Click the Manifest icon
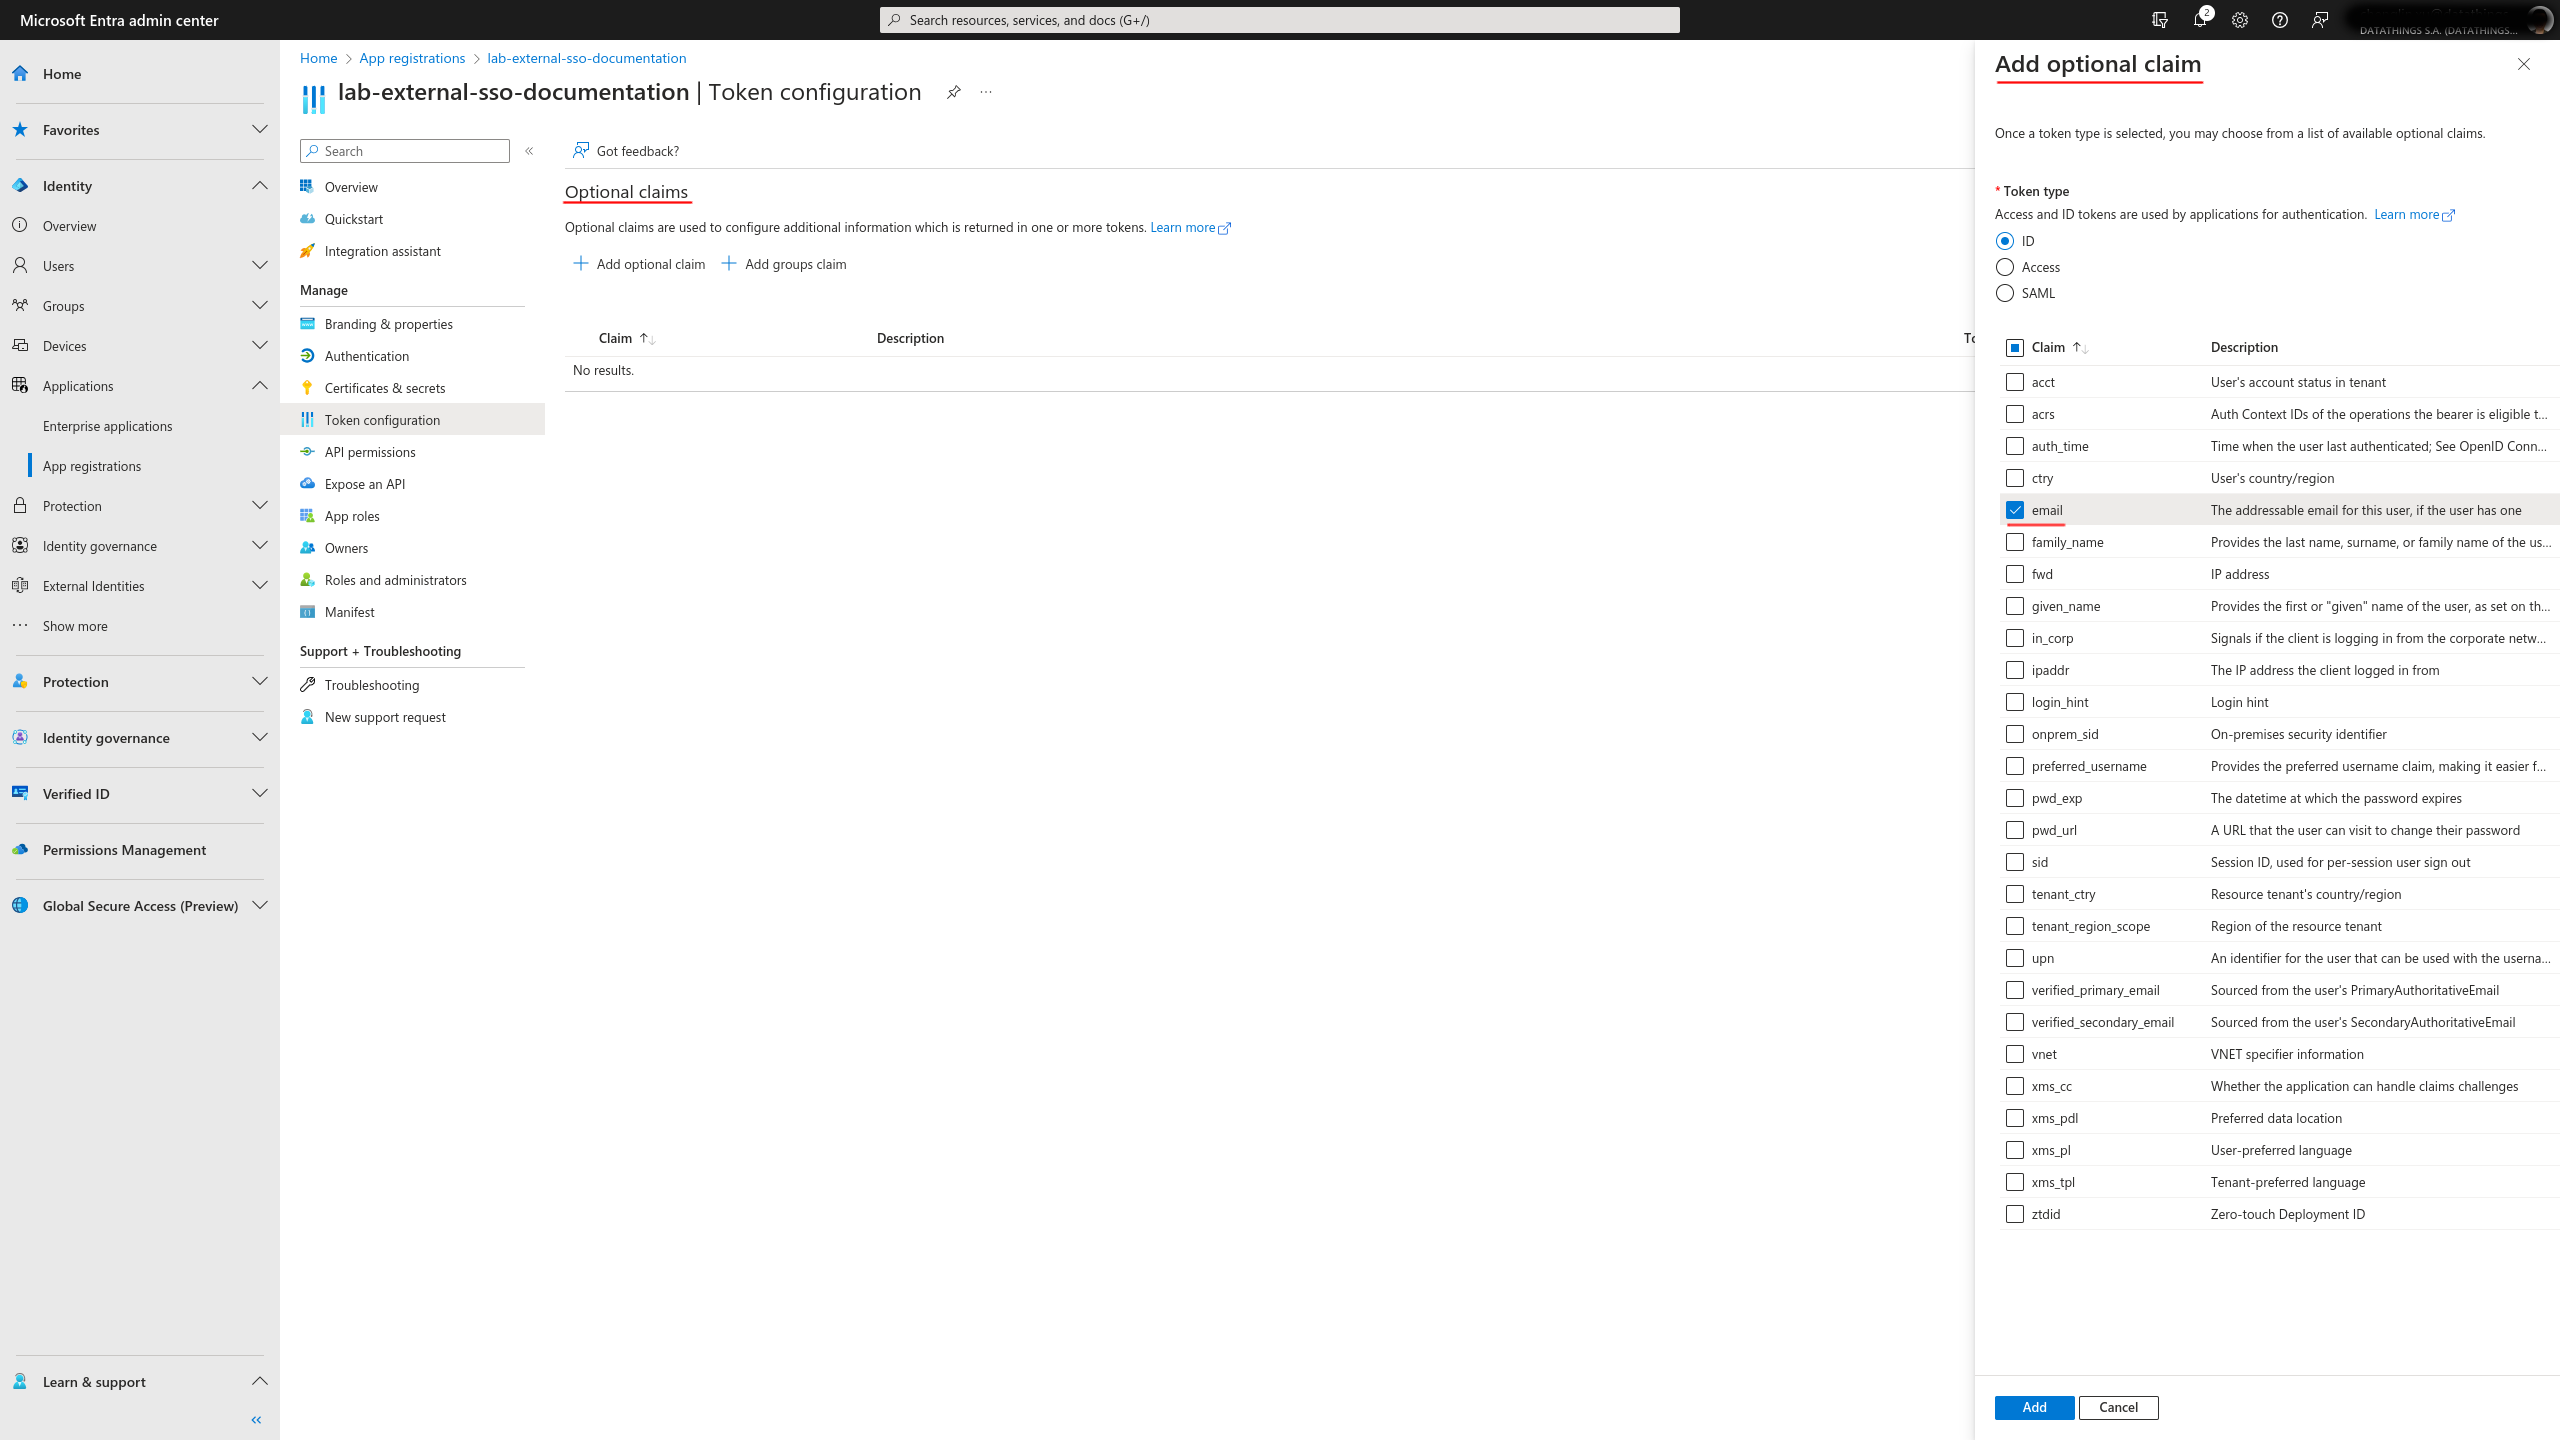The width and height of the screenshot is (2560, 1440). (x=307, y=612)
